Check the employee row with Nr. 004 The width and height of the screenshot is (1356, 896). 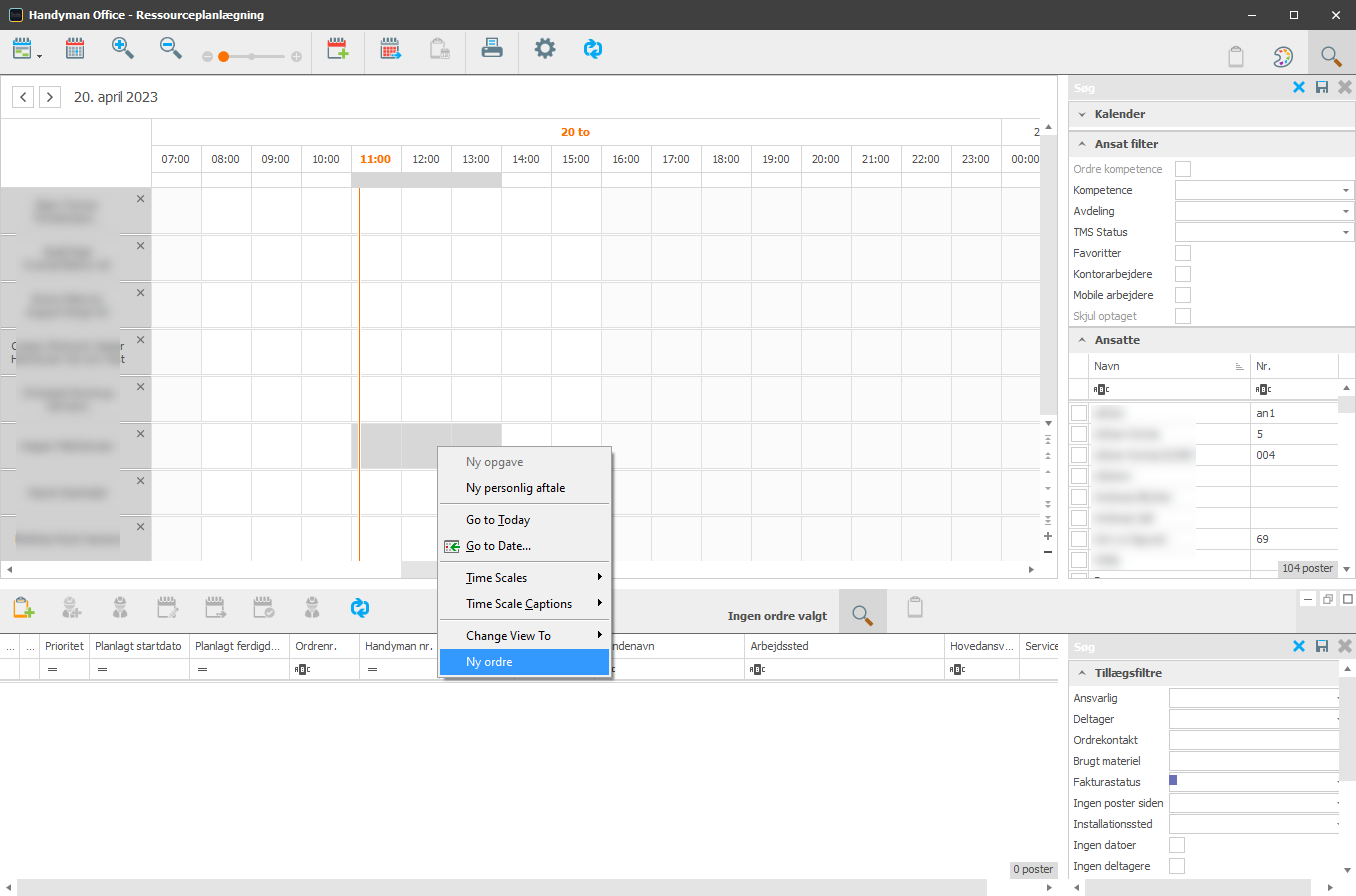[x=1079, y=455]
